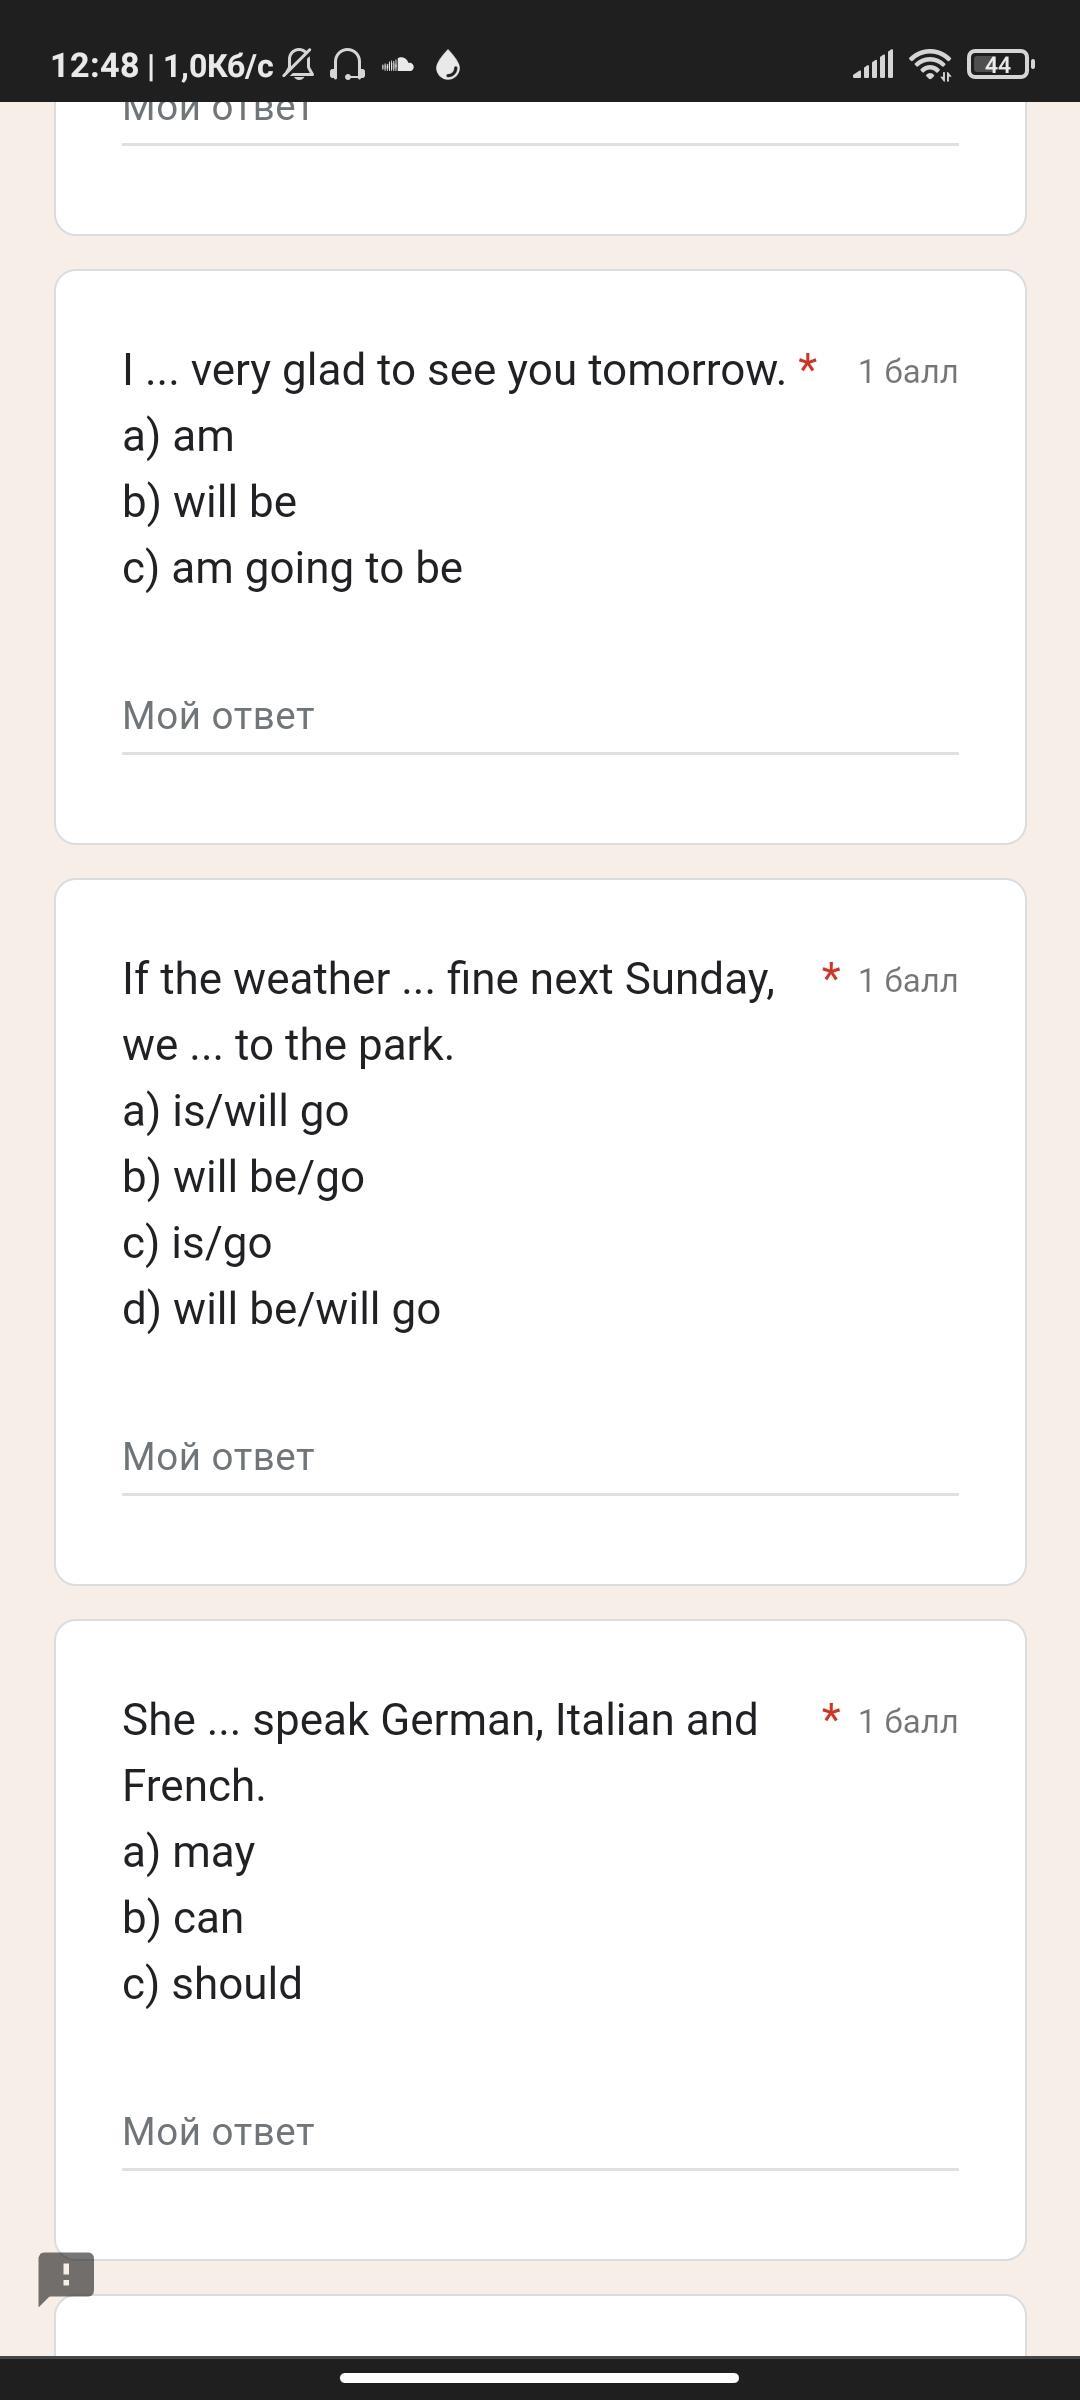Screen dimensions: 1080x2400
Task: Tap the report problem feedback icon
Action: coord(66,2278)
